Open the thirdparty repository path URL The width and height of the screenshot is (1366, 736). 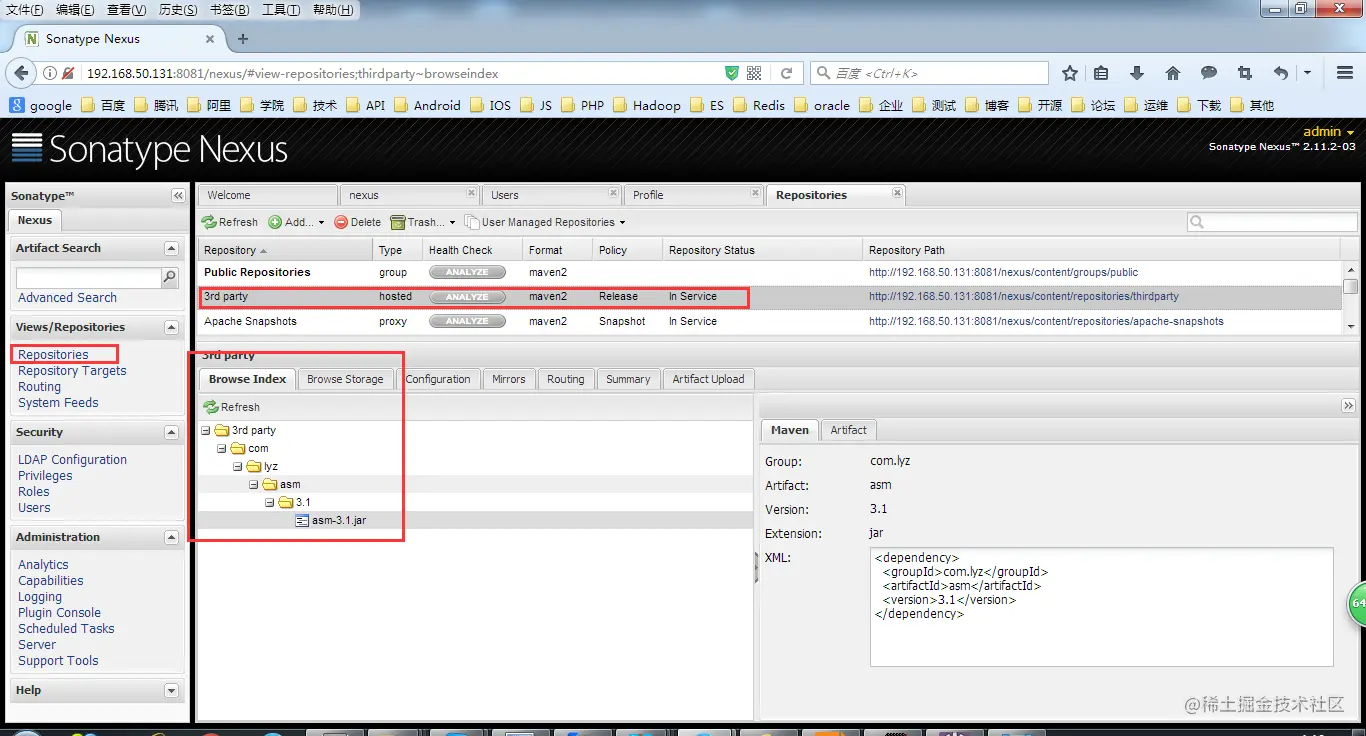pyautogui.click(x=1024, y=297)
